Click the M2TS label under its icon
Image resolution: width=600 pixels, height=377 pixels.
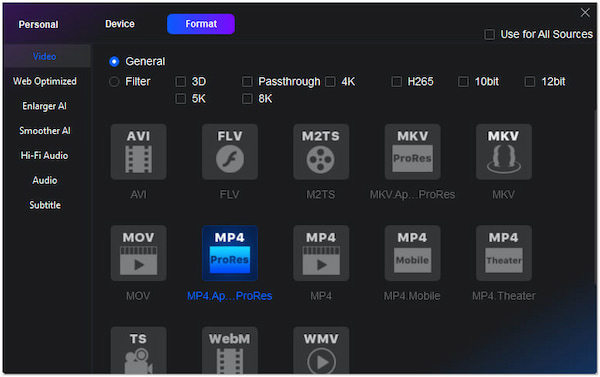321,194
